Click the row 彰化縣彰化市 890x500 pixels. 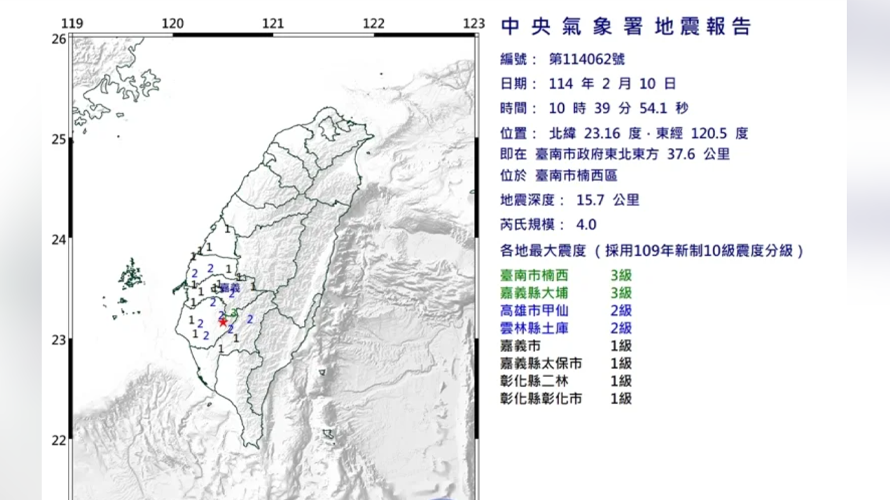pos(566,399)
